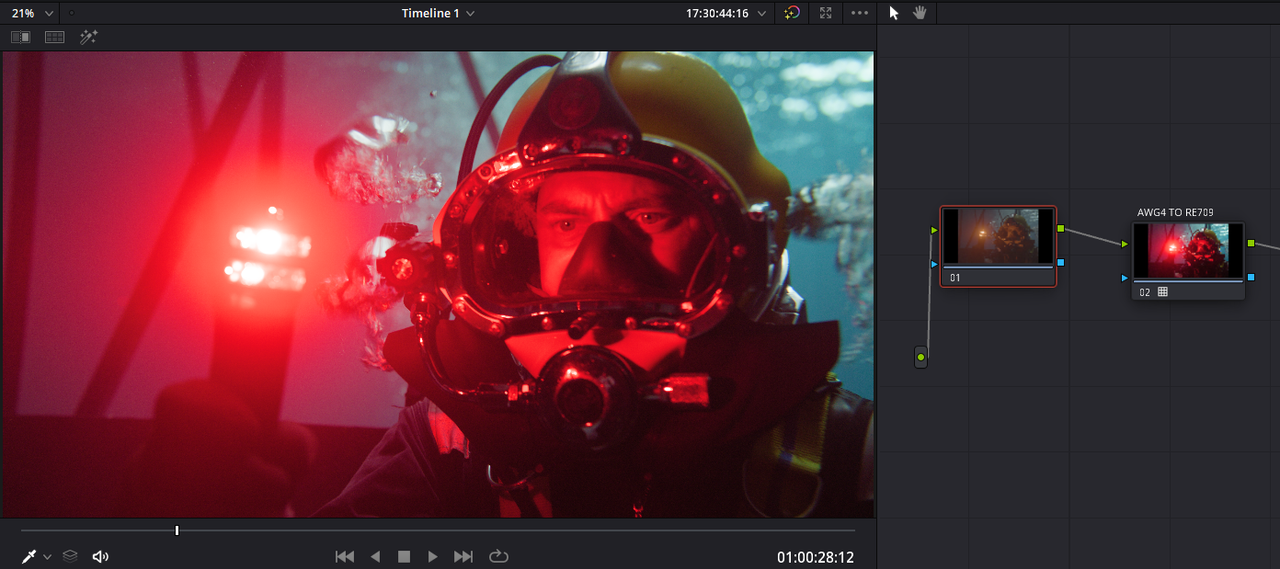The height and width of the screenshot is (569, 1280).
Task: Stop playback with the stop button
Action: [404, 556]
